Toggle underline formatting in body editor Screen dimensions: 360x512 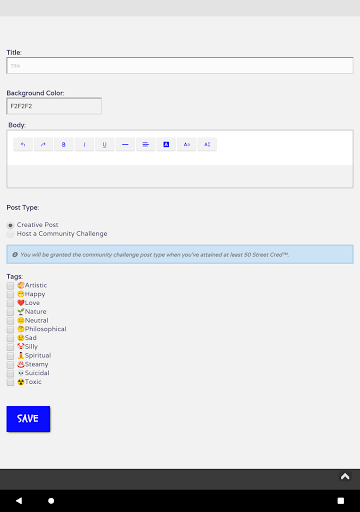(x=105, y=144)
